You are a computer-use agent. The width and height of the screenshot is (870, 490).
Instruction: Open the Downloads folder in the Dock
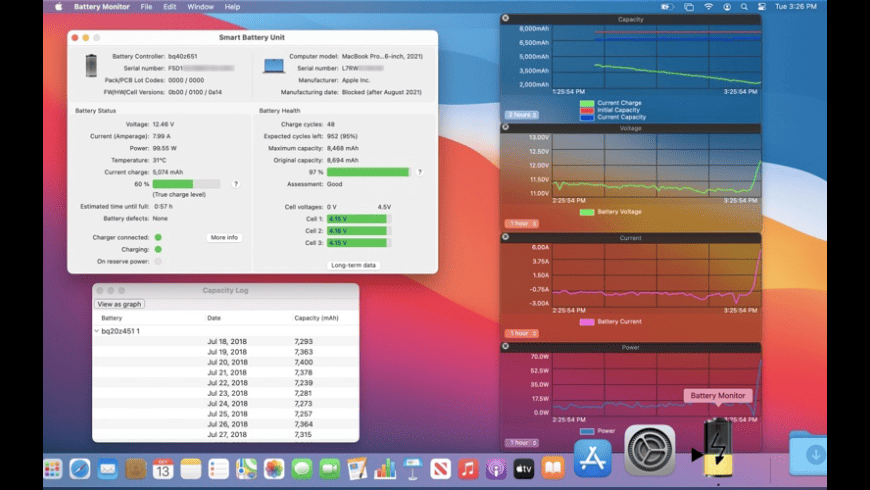(808, 453)
